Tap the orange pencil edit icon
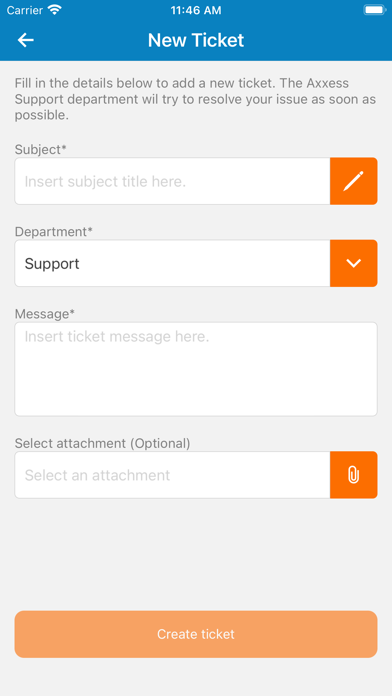This screenshot has height=696, width=392. tap(353, 181)
